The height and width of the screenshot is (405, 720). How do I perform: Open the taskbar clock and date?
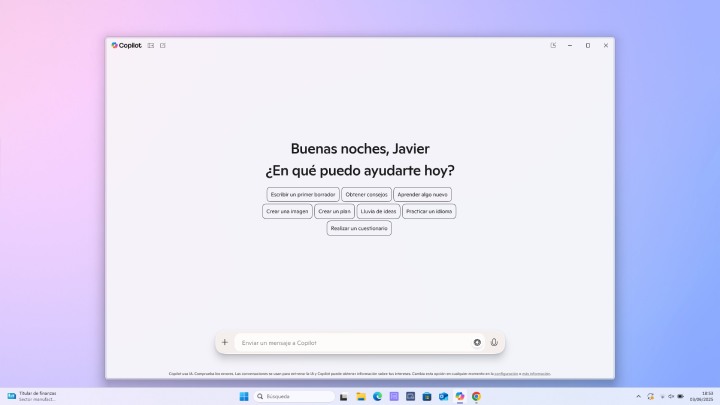702,396
